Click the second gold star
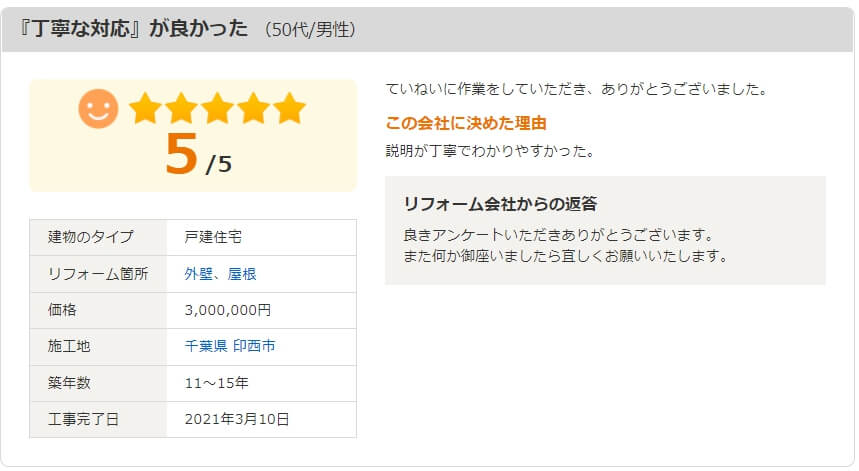The height and width of the screenshot is (471, 859). pos(181,108)
